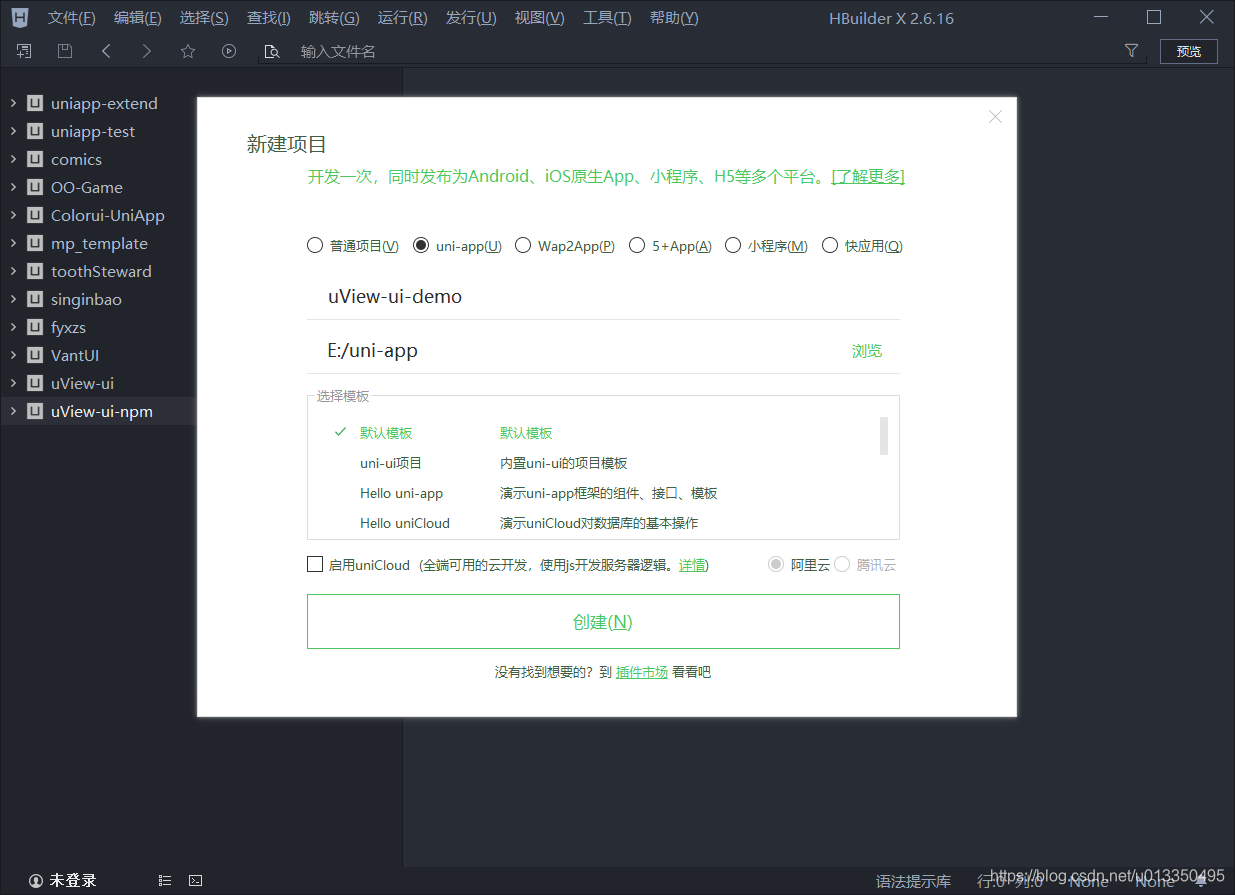The image size is (1235, 895).
Task: Select the 快应用(Q) radio button
Action: 829,245
